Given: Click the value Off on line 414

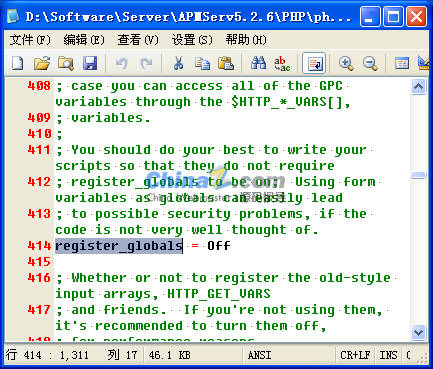Looking at the screenshot, I should [x=219, y=246].
